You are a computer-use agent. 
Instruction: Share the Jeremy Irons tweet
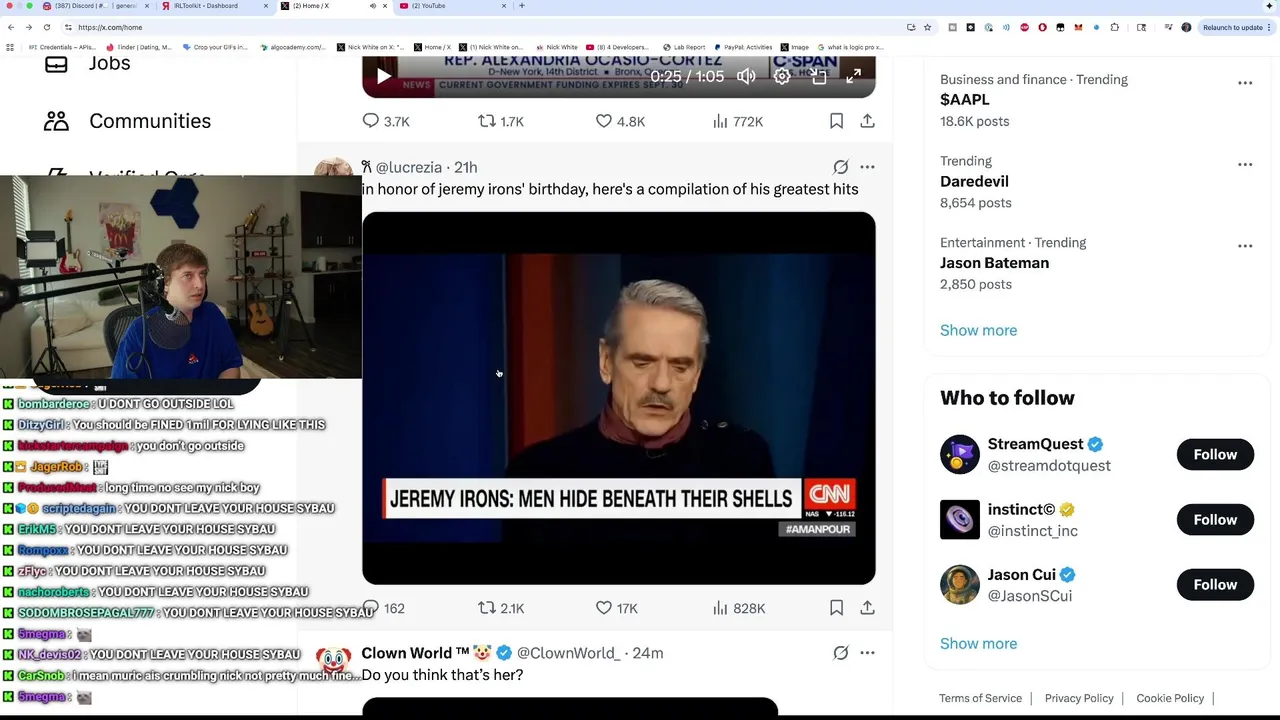pos(867,608)
